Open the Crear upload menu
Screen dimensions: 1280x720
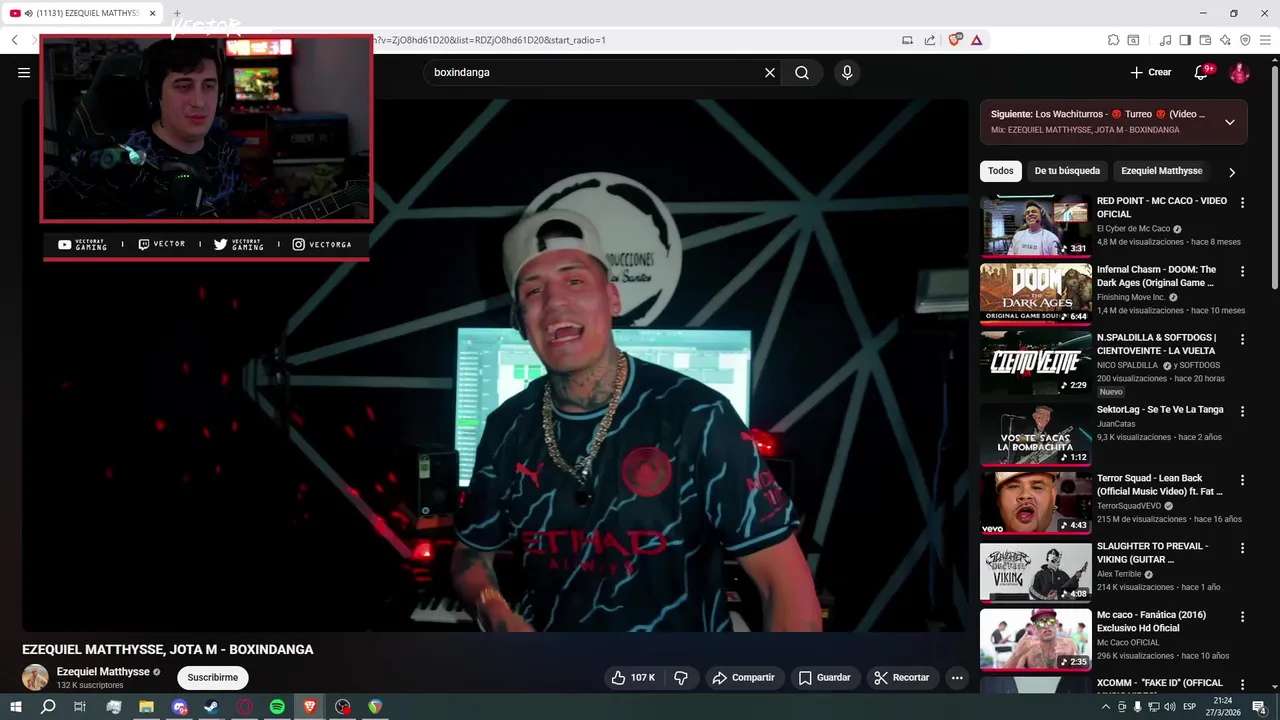click(x=1151, y=72)
